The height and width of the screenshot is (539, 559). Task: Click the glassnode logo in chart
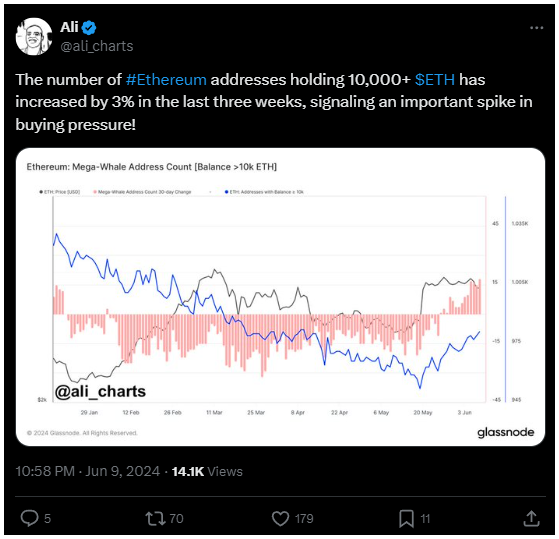pos(506,432)
